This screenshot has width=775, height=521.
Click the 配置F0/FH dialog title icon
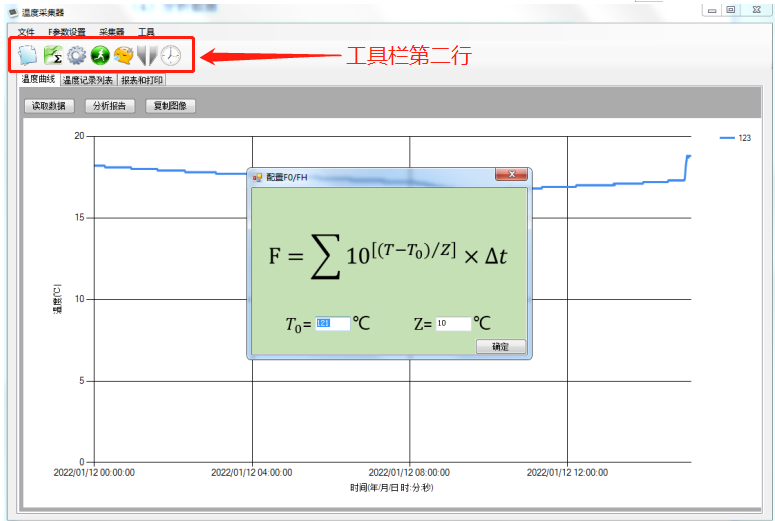click(x=257, y=177)
